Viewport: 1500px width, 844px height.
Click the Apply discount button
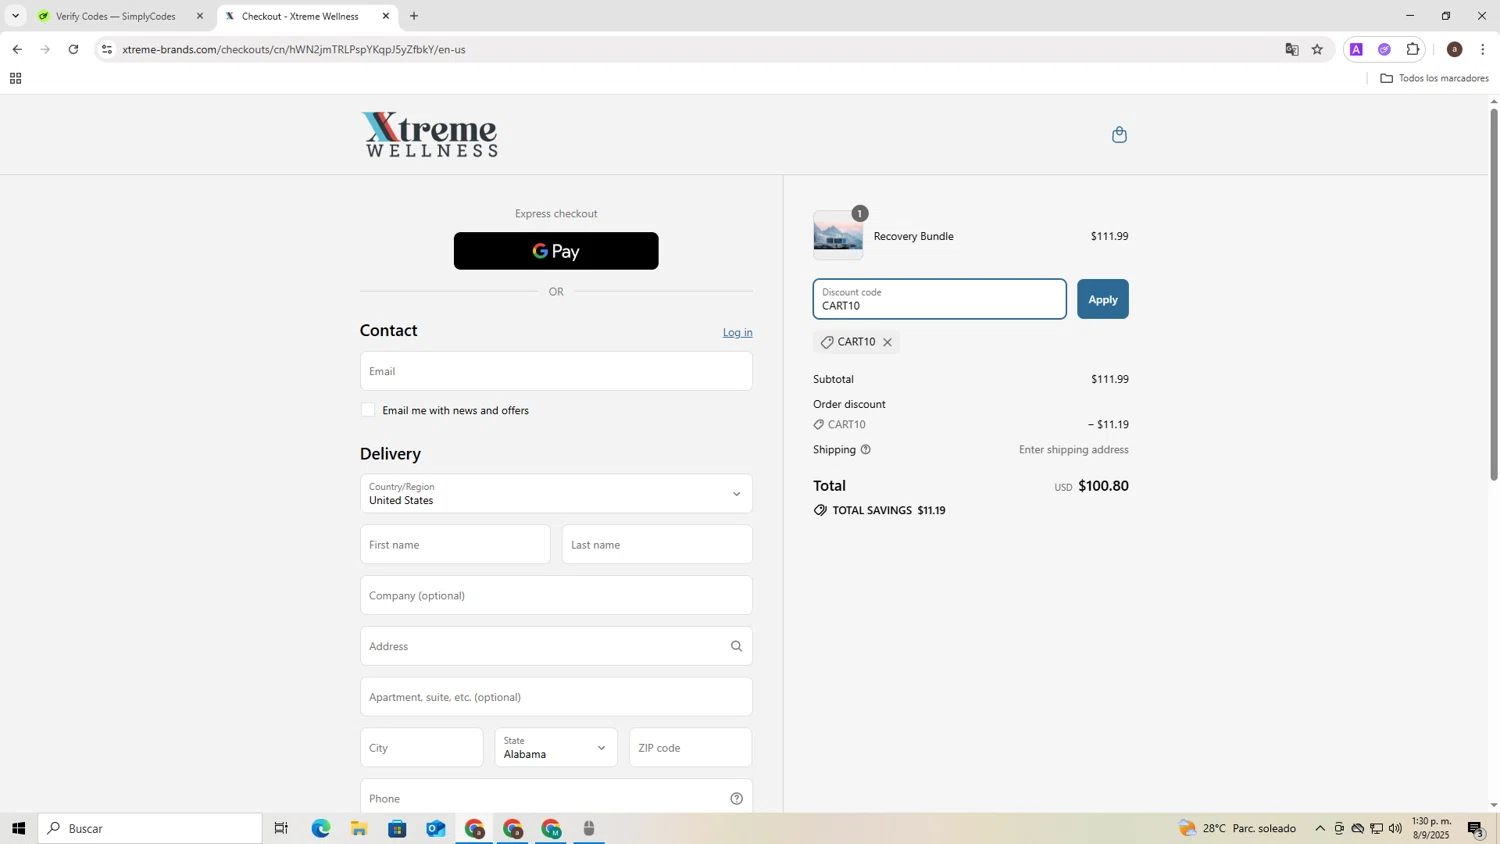(x=1103, y=299)
